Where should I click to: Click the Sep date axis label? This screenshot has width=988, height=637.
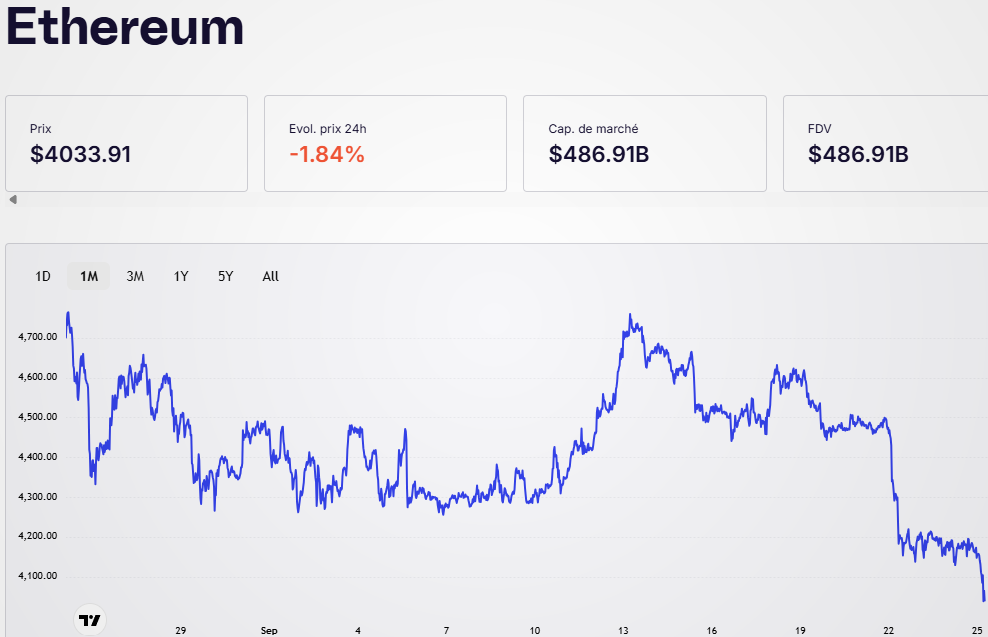tap(268, 631)
